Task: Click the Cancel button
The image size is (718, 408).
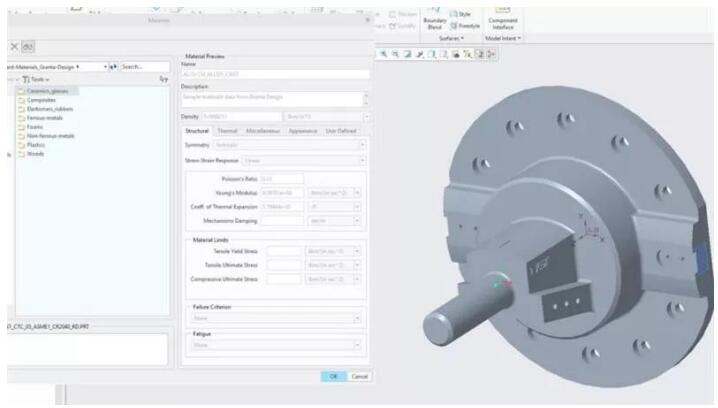Action: (x=359, y=376)
